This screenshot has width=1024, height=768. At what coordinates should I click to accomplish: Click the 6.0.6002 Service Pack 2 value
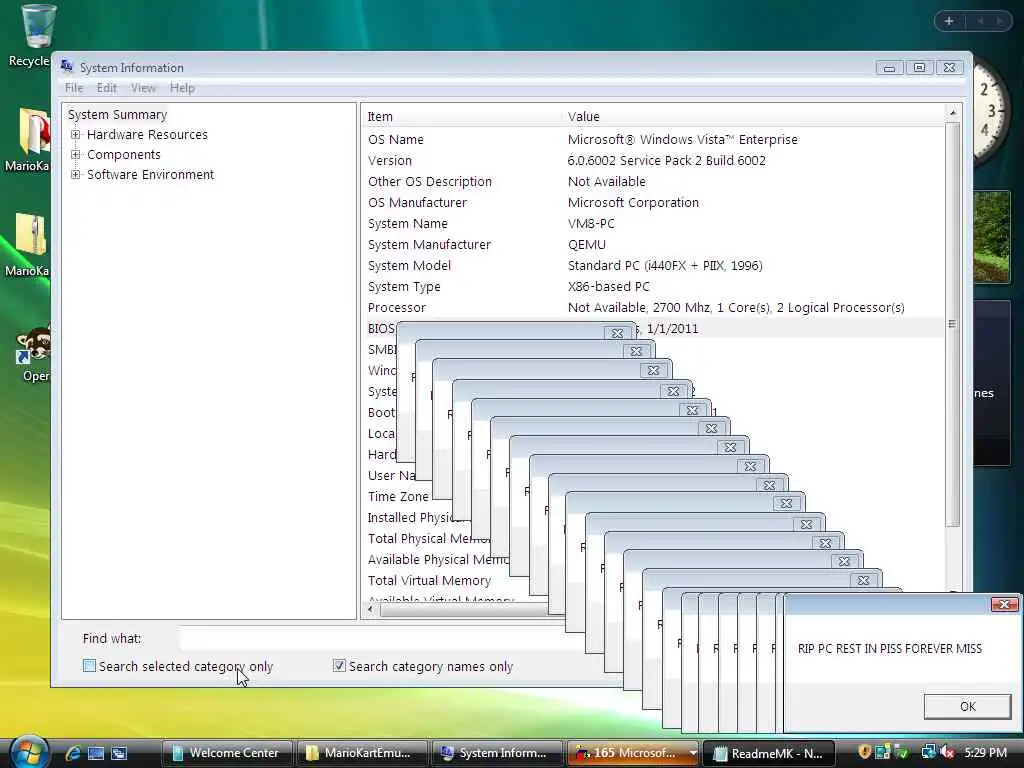[x=666, y=160]
